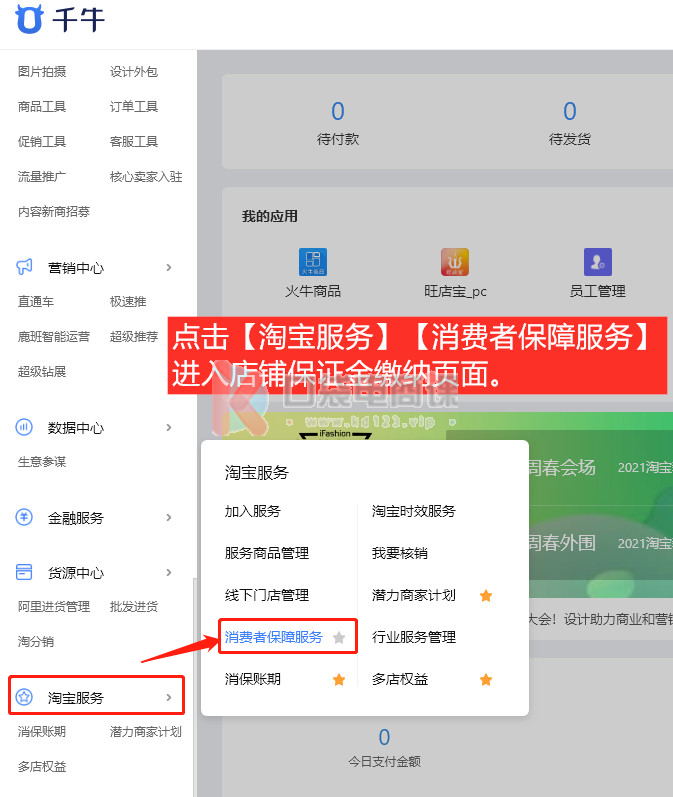Select 潜力商家计划 in the popup menu
This screenshot has width=673, height=797.
413,595
